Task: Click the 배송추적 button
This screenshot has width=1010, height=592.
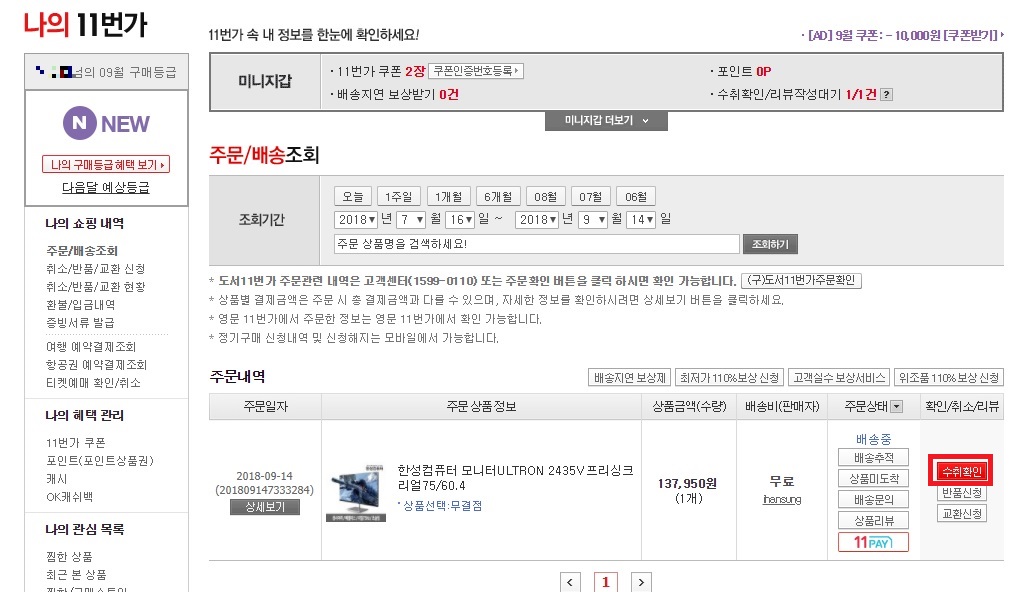Action: point(873,457)
